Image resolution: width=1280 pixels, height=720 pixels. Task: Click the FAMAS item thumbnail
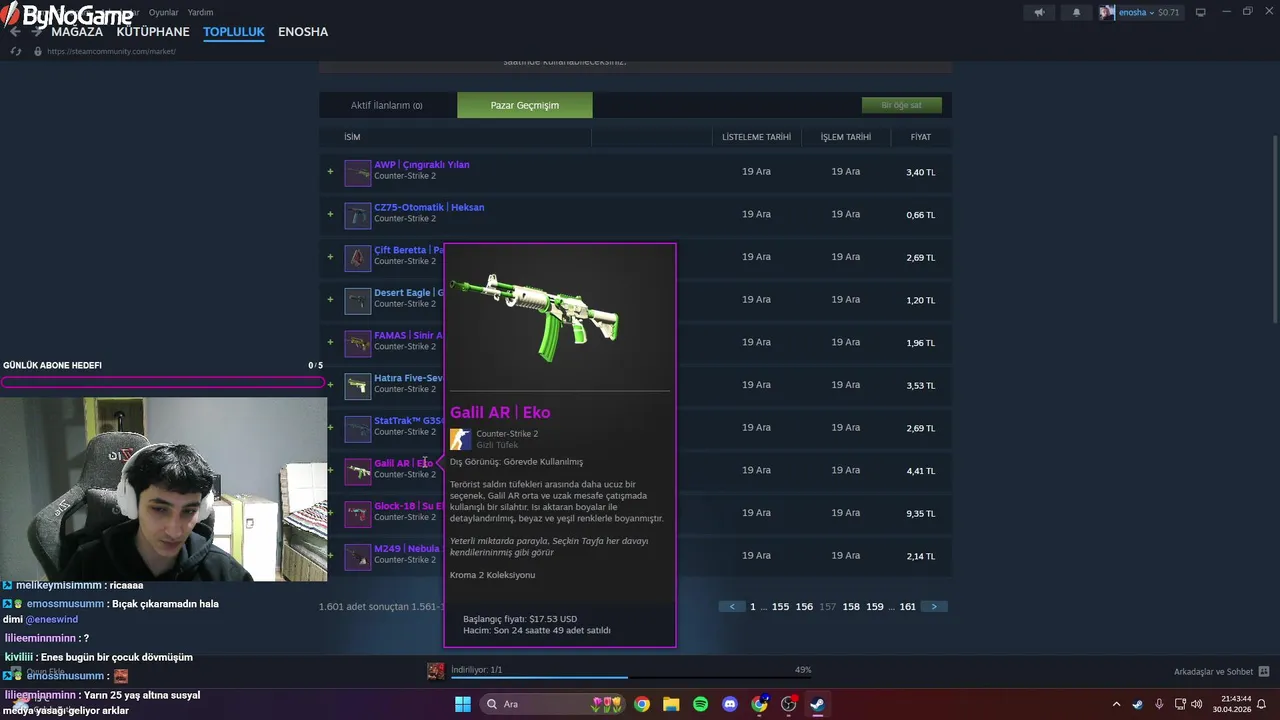tap(358, 344)
